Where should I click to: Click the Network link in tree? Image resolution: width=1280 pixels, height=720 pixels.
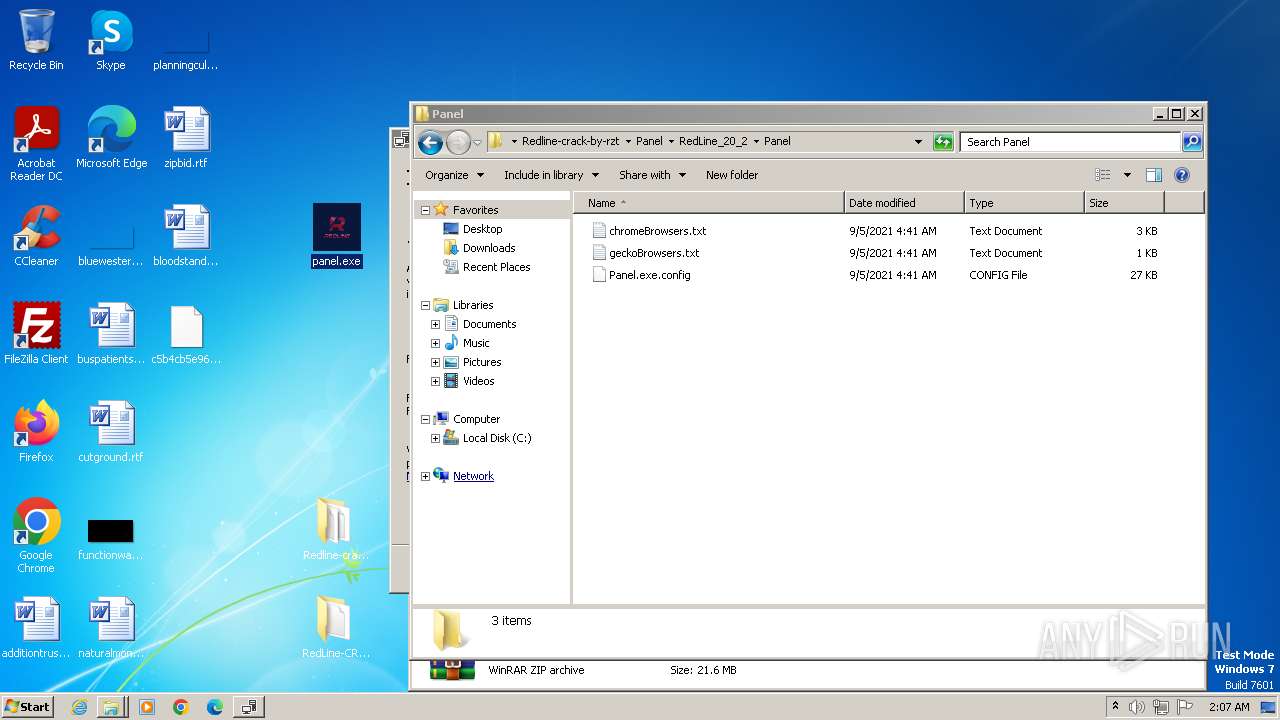coord(473,476)
